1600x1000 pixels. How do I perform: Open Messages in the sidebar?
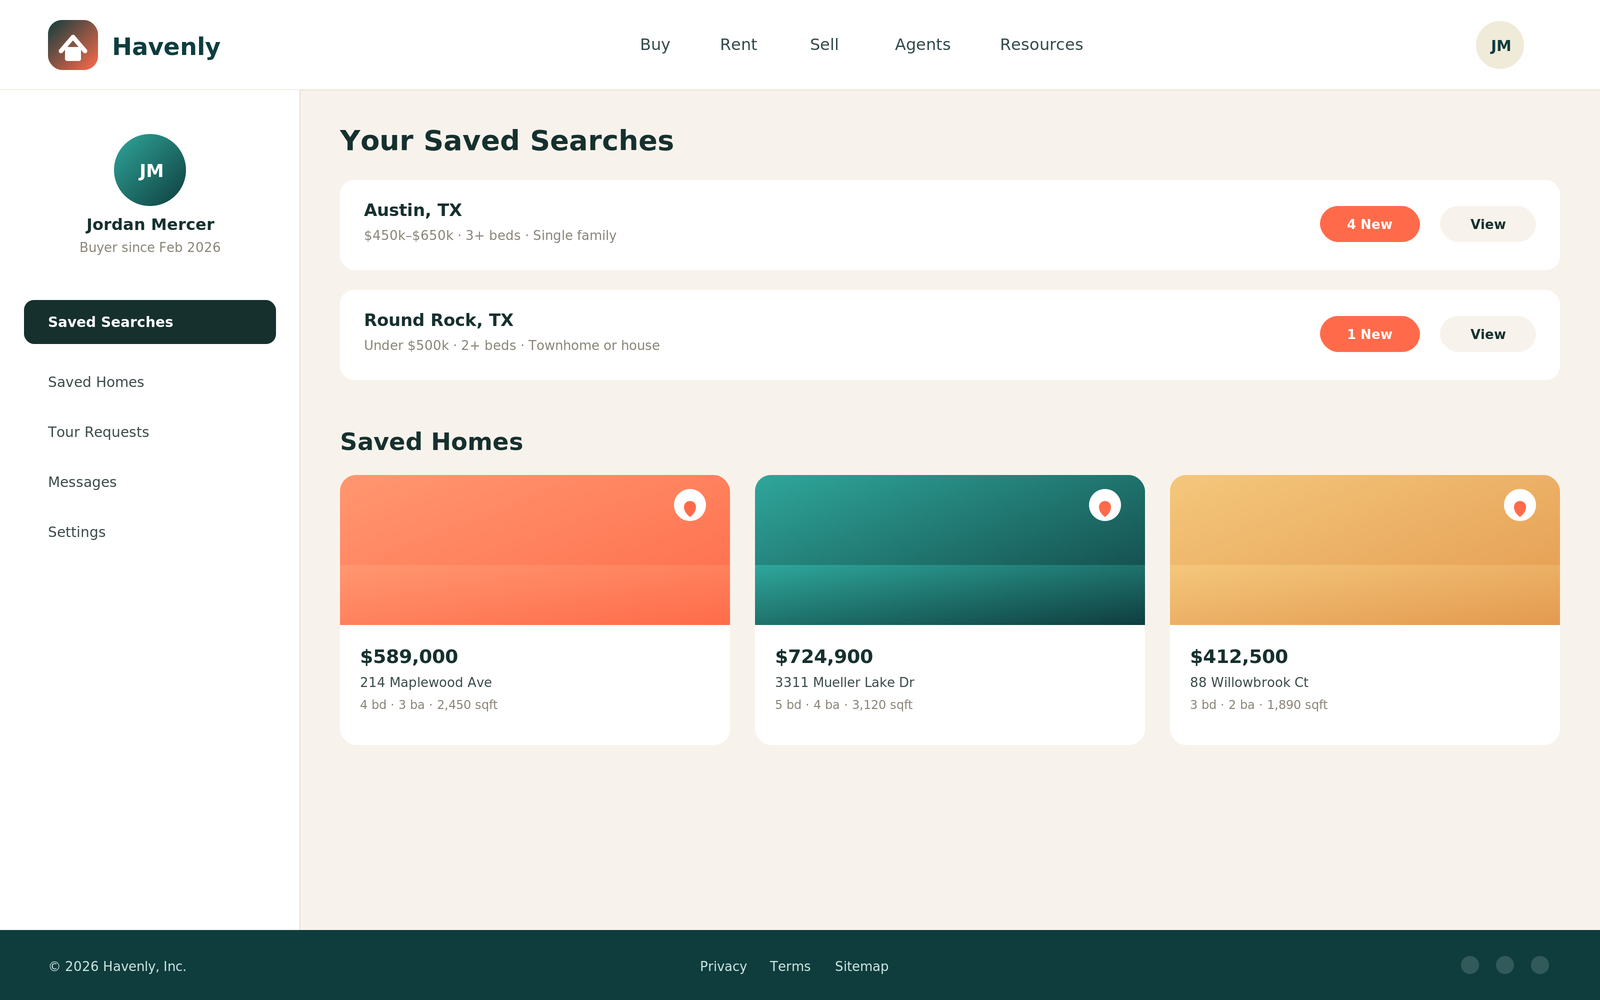[x=82, y=482]
